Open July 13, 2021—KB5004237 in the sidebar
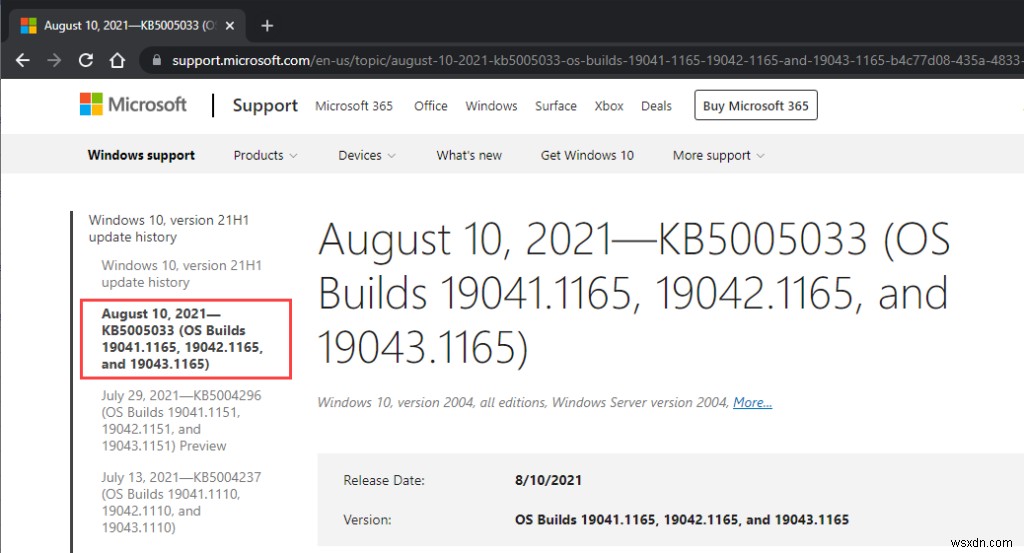Image resolution: width=1024 pixels, height=553 pixels. [181, 502]
